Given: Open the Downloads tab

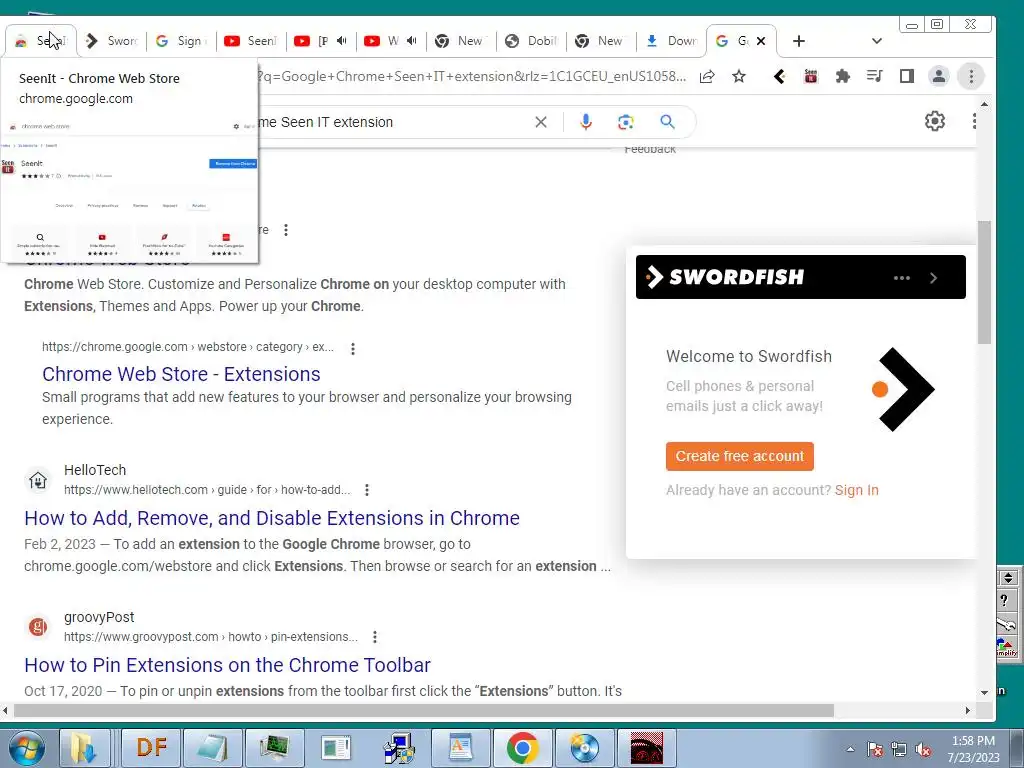Looking at the screenshot, I should point(671,41).
